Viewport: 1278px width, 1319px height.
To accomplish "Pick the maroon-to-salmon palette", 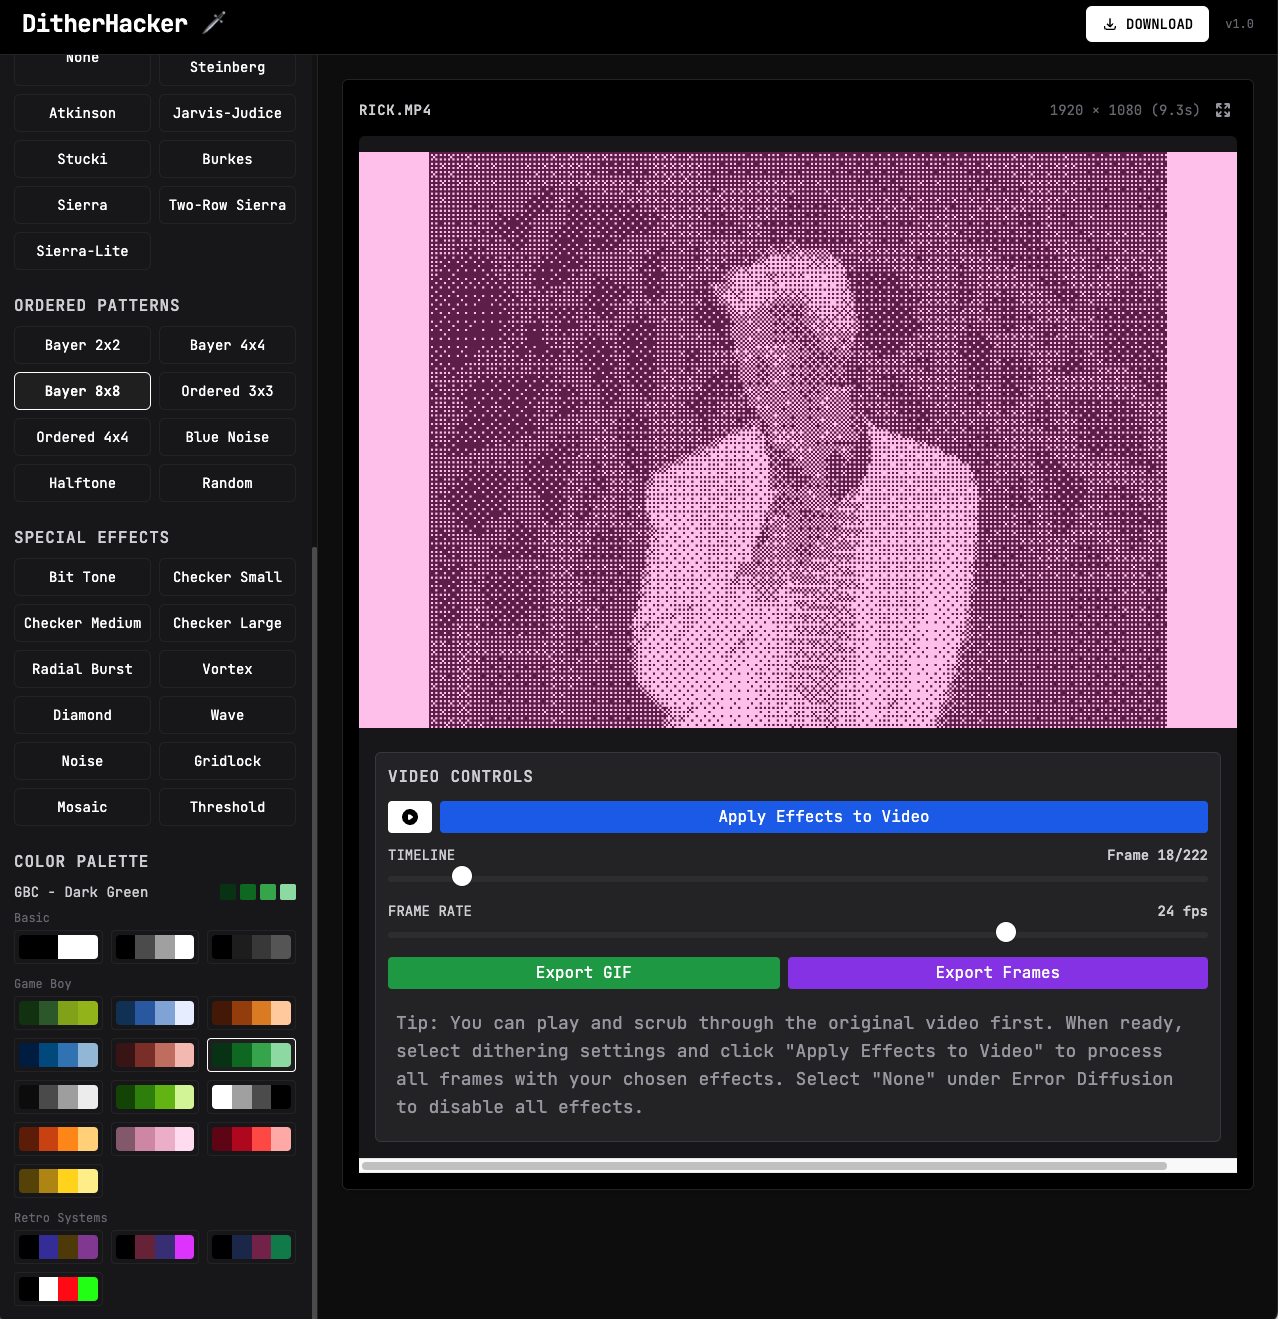I will tap(155, 1055).
